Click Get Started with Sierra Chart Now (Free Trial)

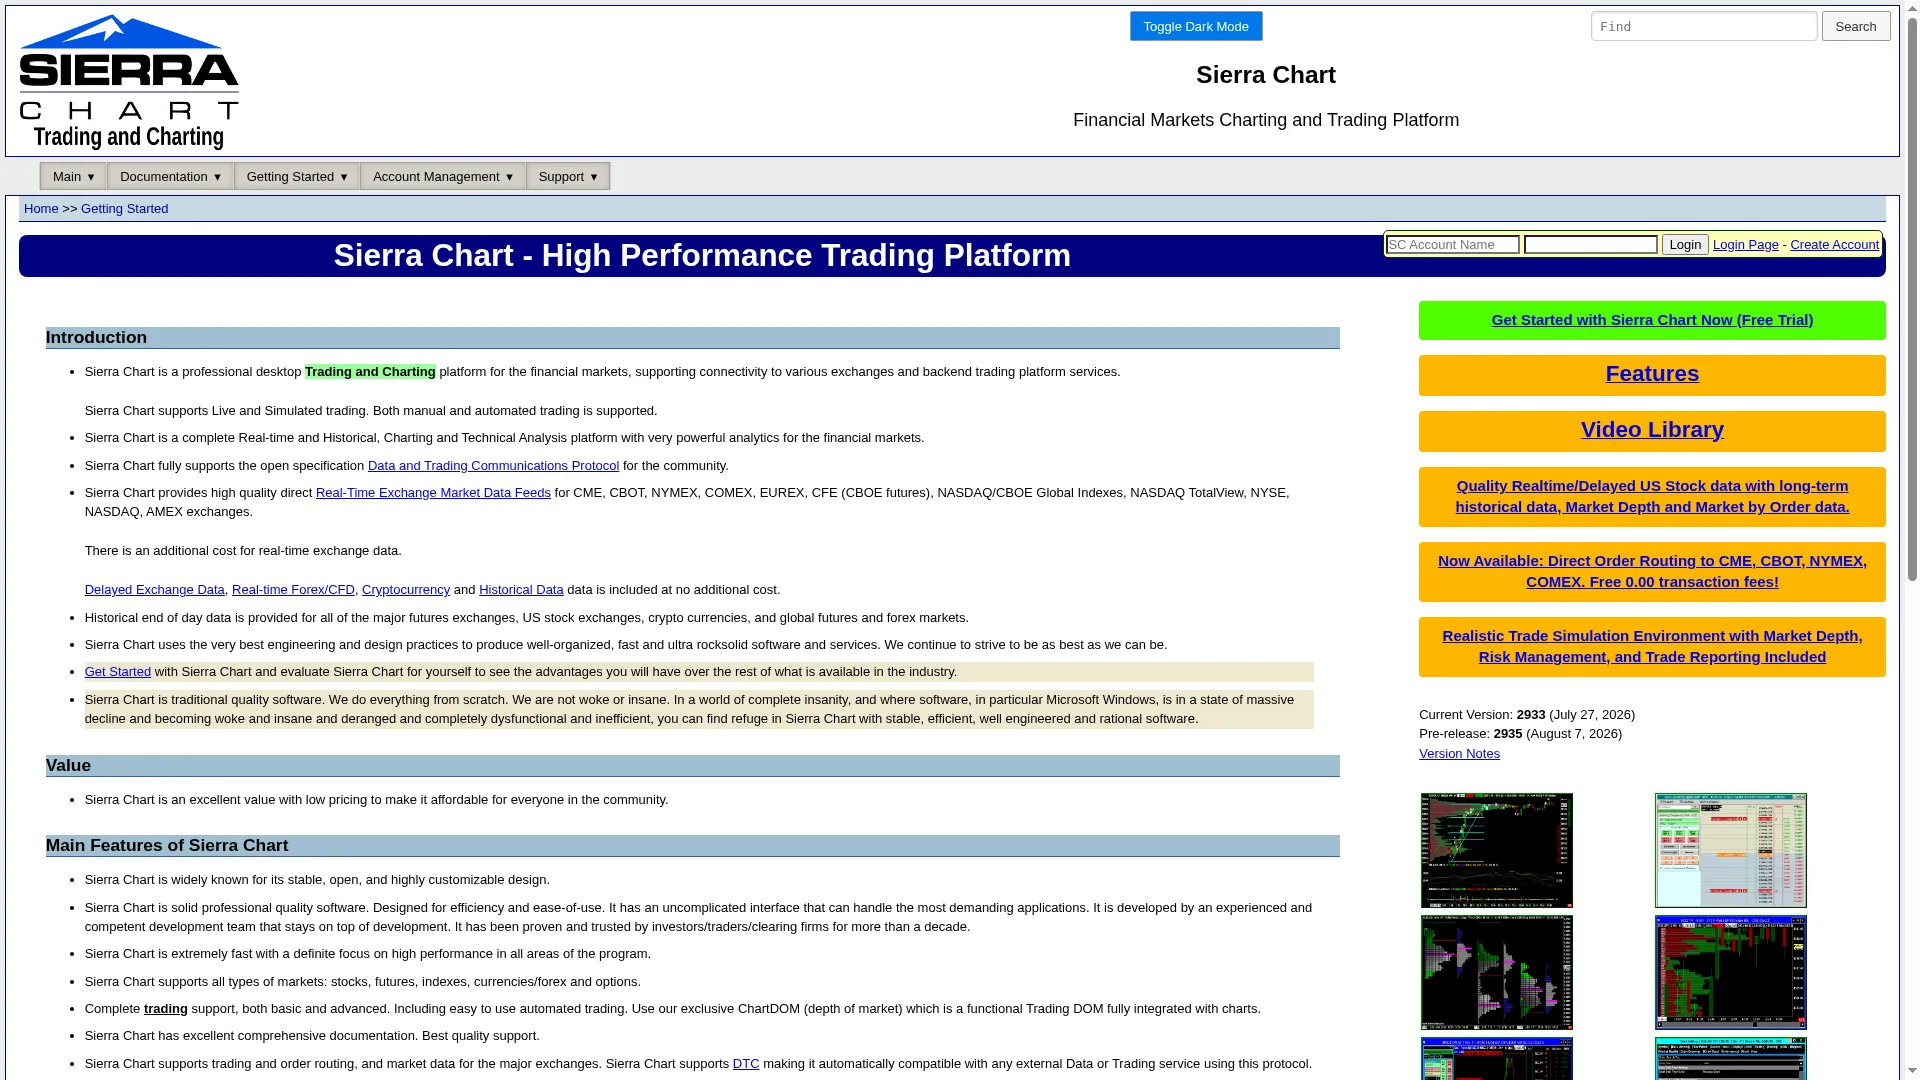[x=1652, y=320]
